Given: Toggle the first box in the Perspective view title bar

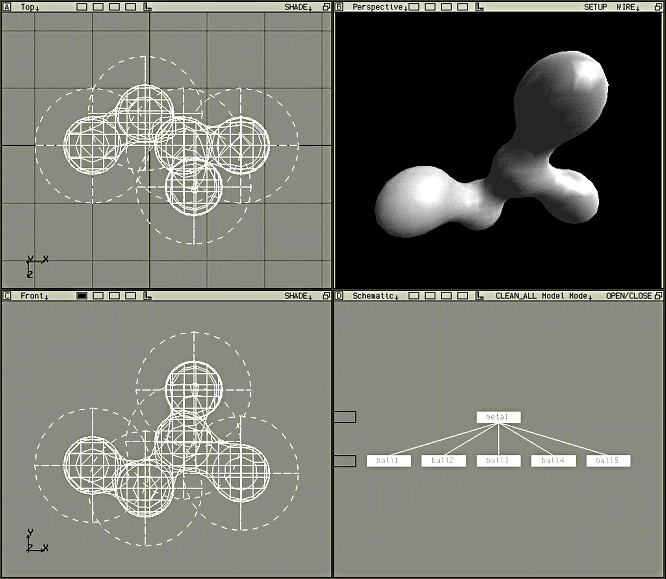Looking at the screenshot, I should click(428, 6).
